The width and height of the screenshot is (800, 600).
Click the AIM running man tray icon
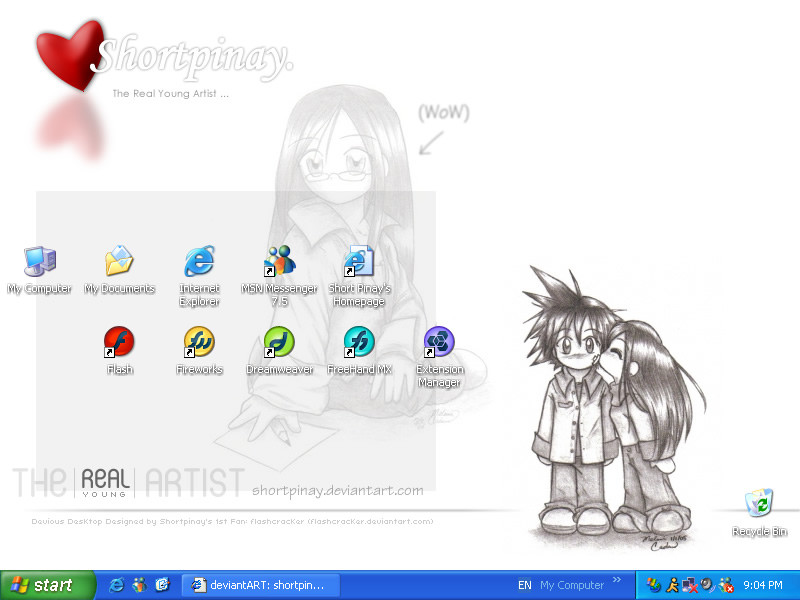point(672,585)
